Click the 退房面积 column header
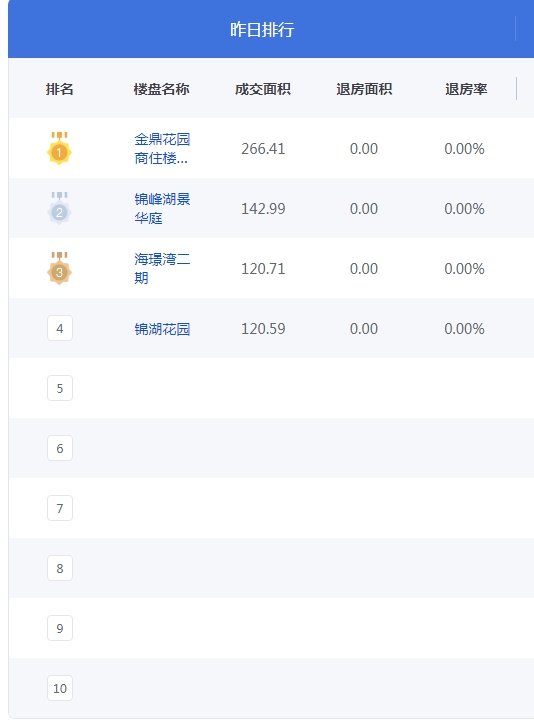534x727 pixels. (364, 89)
